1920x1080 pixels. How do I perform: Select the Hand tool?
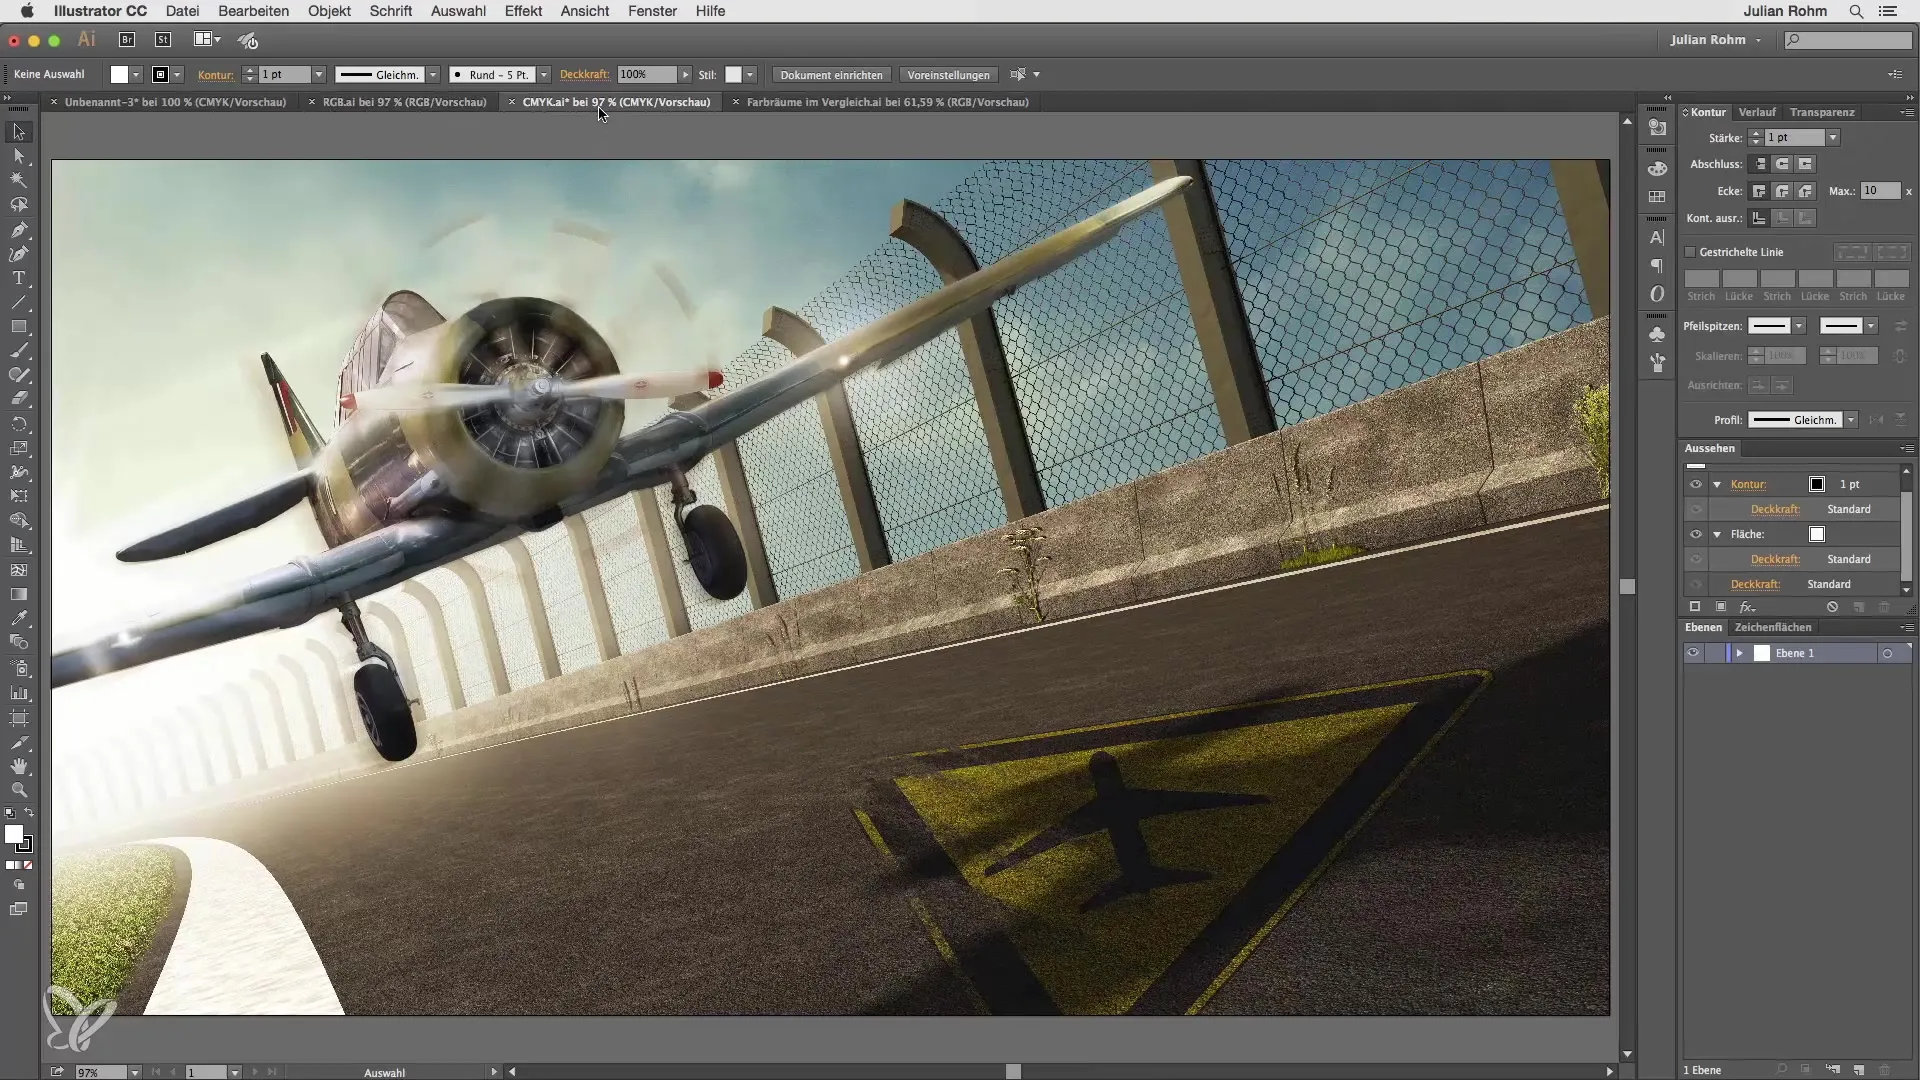[19, 767]
